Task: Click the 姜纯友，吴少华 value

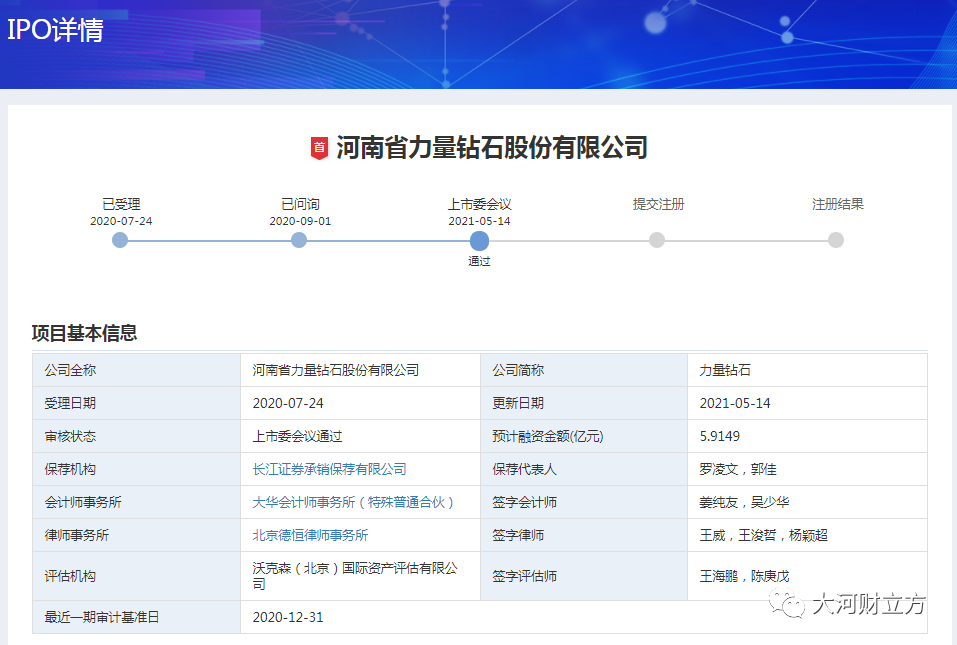Action: tap(745, 502)
